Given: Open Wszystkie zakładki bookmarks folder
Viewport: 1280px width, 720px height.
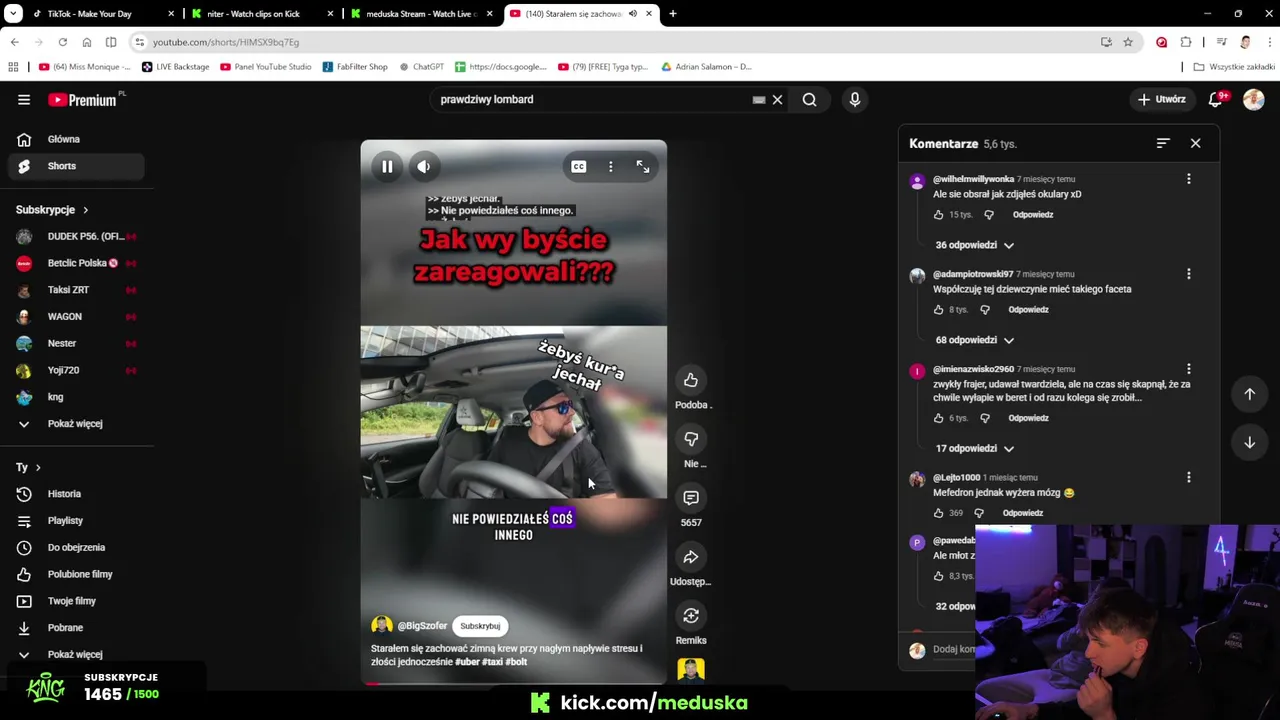Looking at the screenshot, I should coord(1234,67).
